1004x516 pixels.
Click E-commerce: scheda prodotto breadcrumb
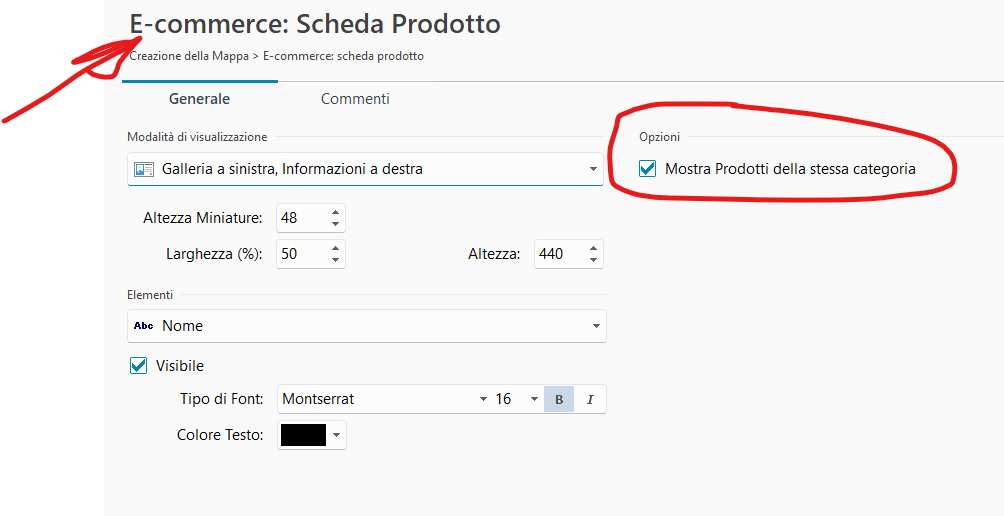tap(343, 56)
